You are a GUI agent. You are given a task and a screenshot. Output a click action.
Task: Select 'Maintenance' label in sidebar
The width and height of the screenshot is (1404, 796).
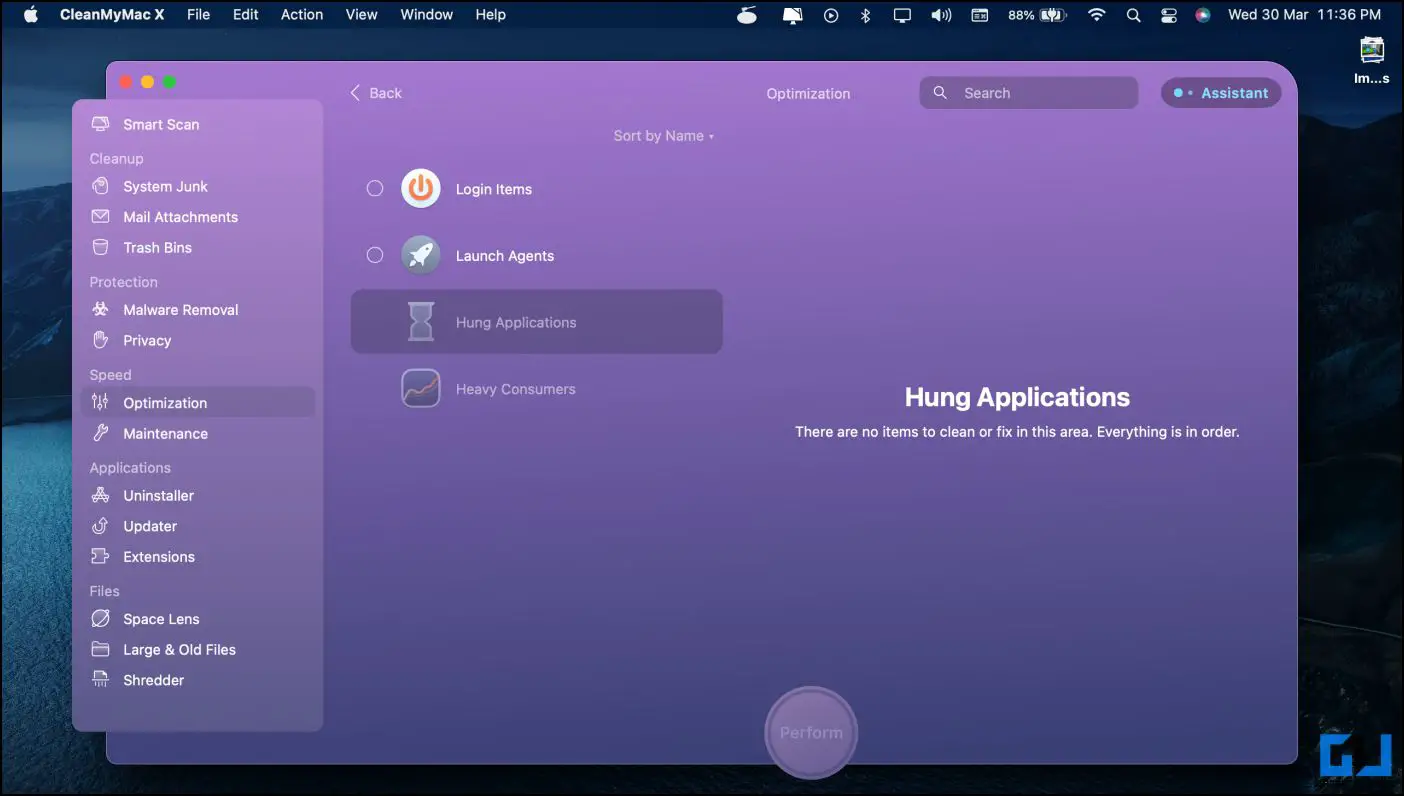pyautogui.click(x=165, y=433)
